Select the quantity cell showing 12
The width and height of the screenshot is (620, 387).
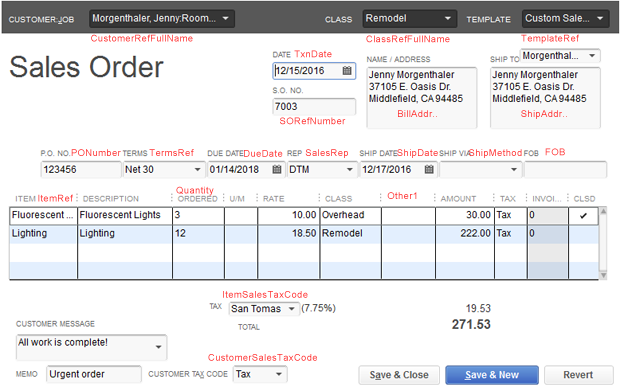(198, 234)
